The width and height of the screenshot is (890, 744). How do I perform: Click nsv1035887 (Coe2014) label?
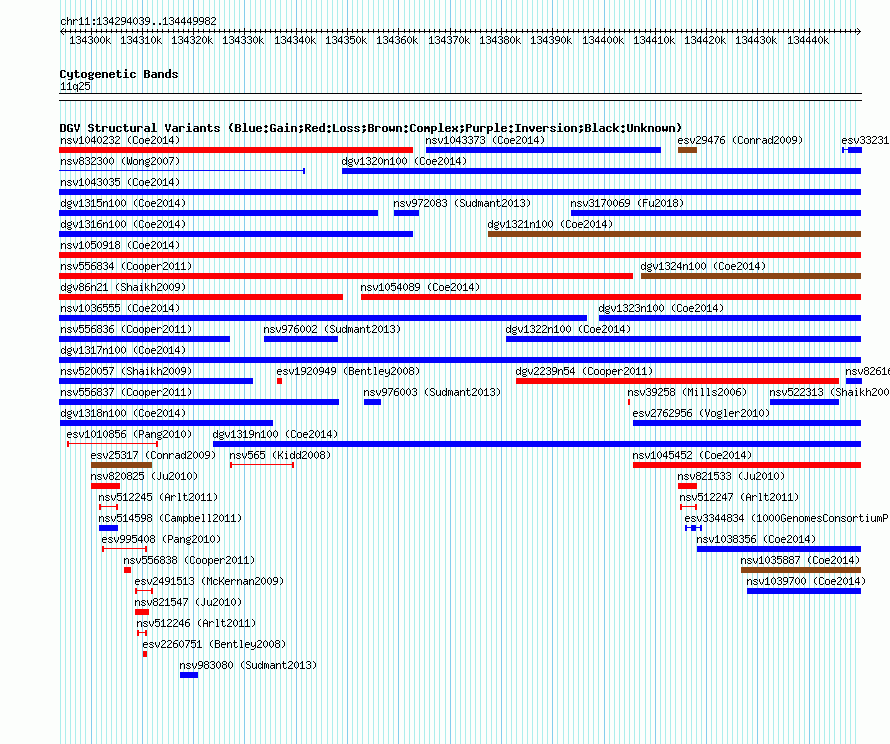point(800,560)
